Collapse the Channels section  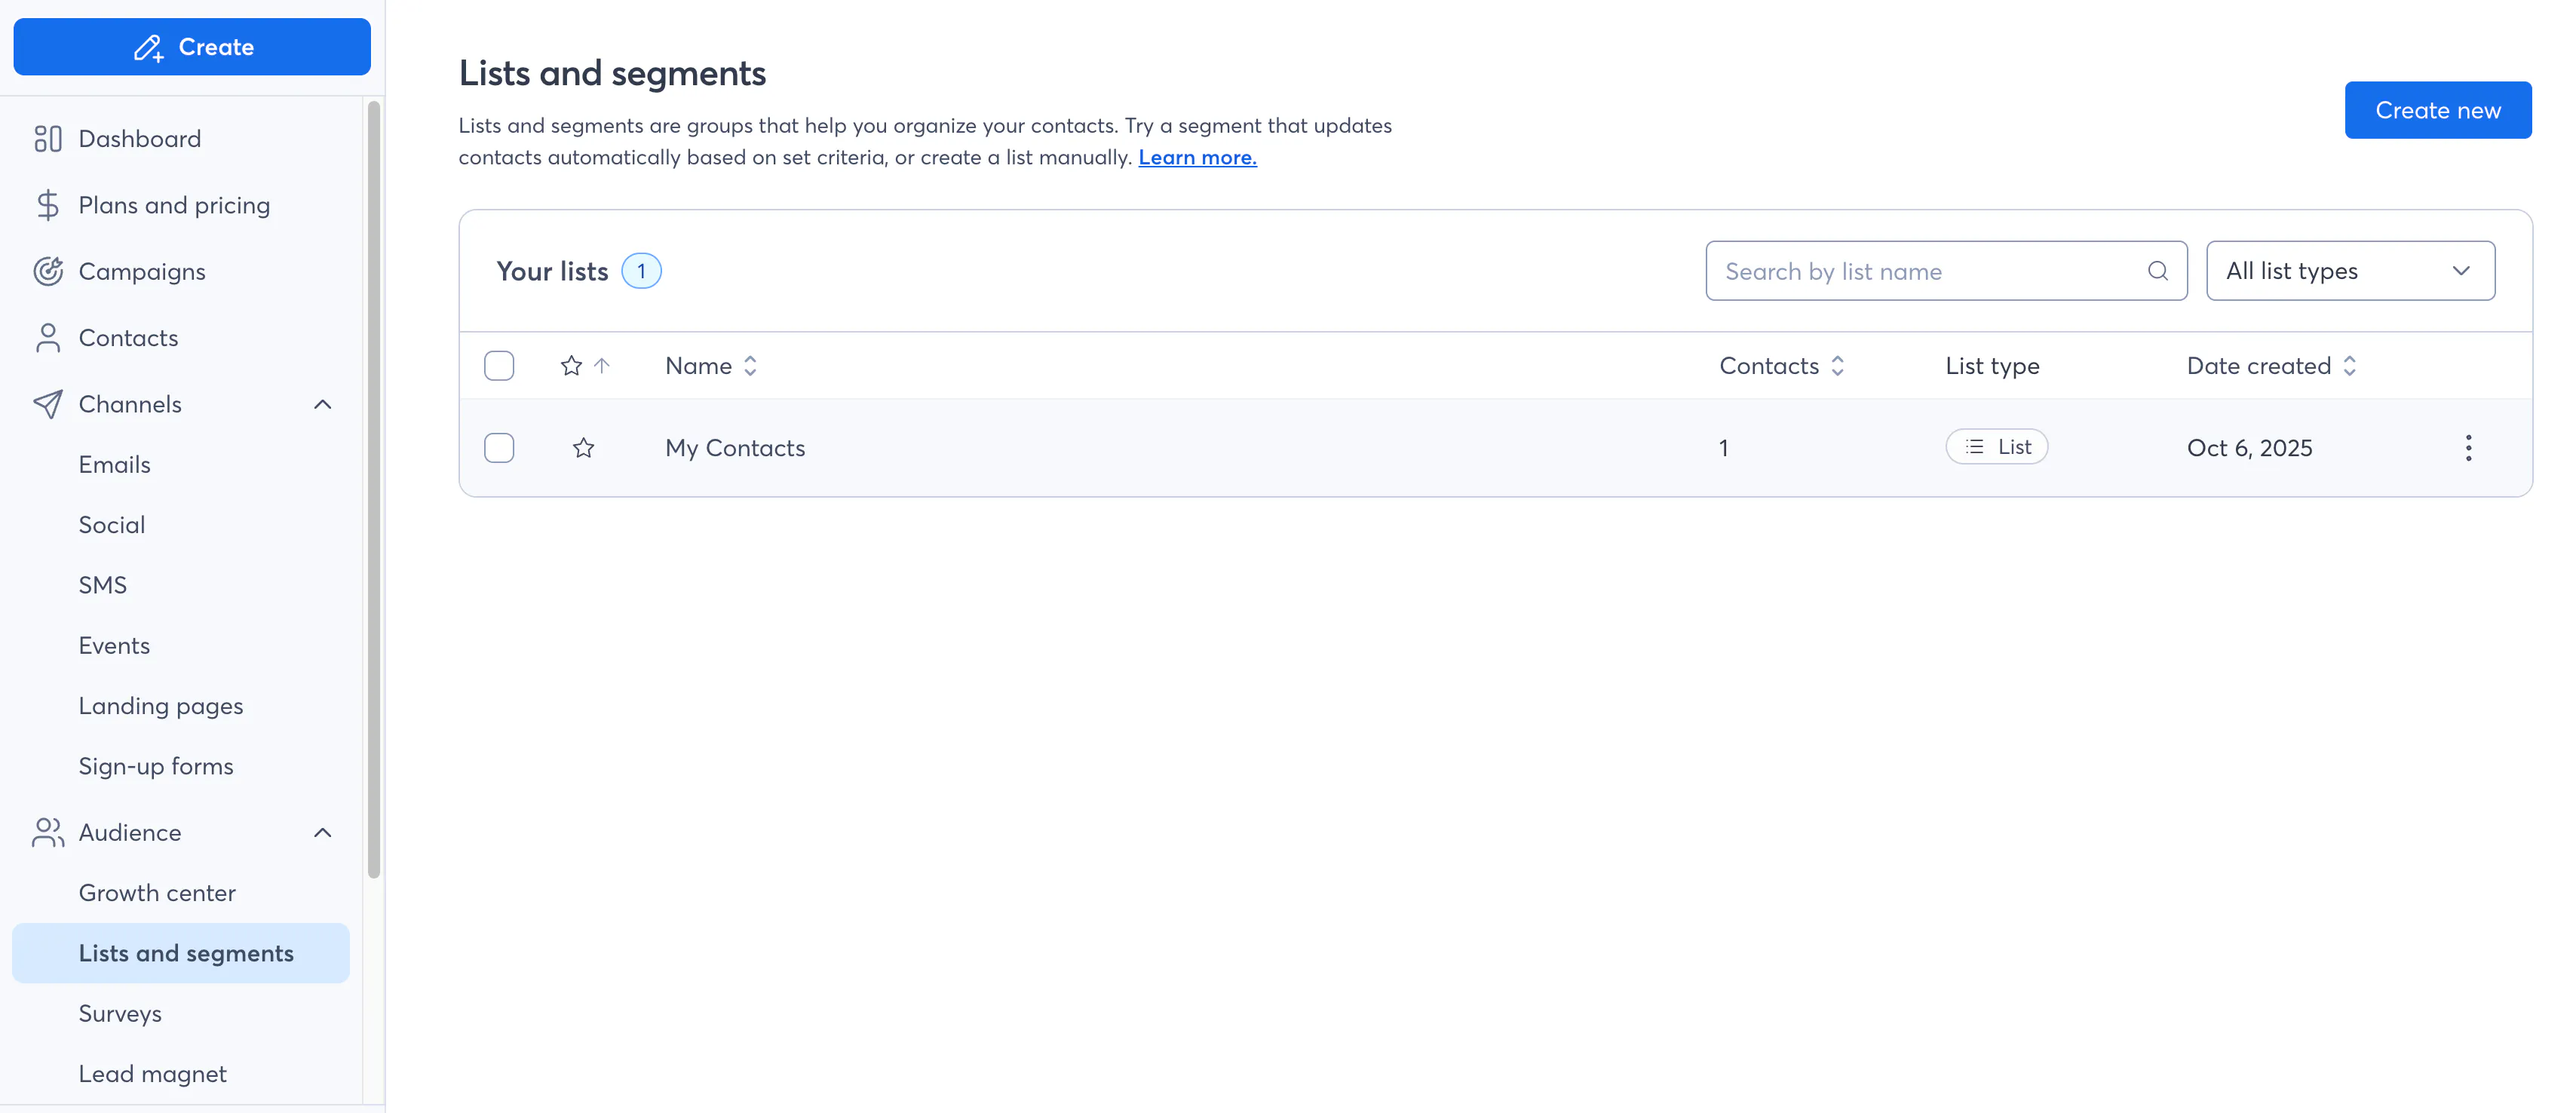pos(322,404)
